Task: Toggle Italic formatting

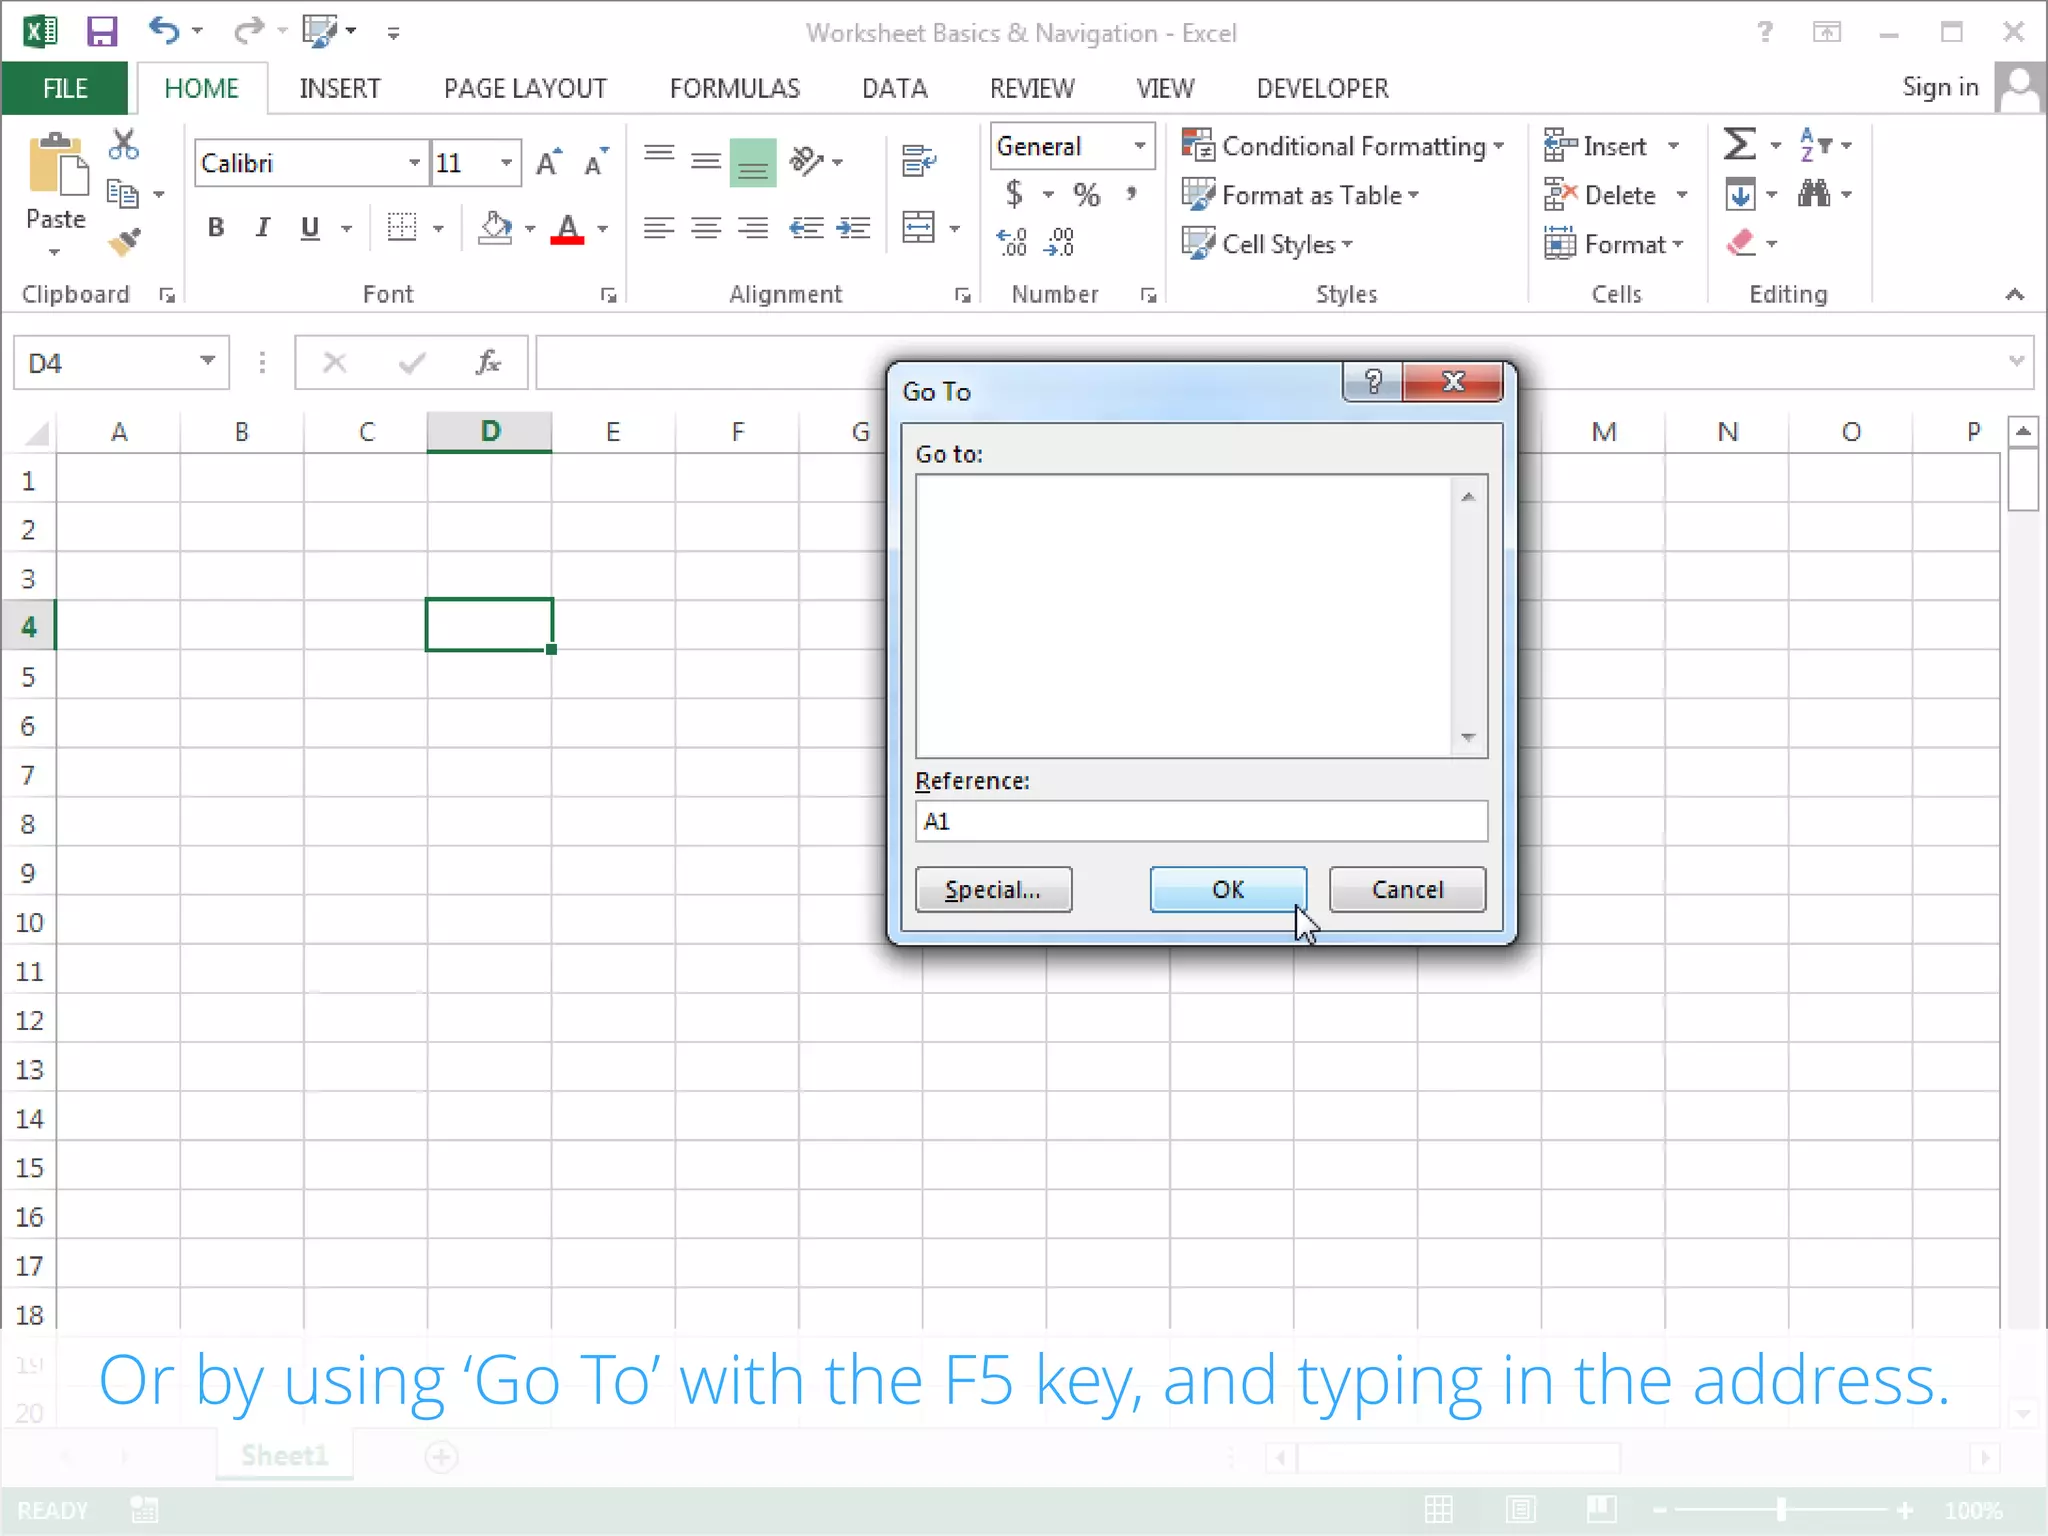Action: tap(262, 228)
